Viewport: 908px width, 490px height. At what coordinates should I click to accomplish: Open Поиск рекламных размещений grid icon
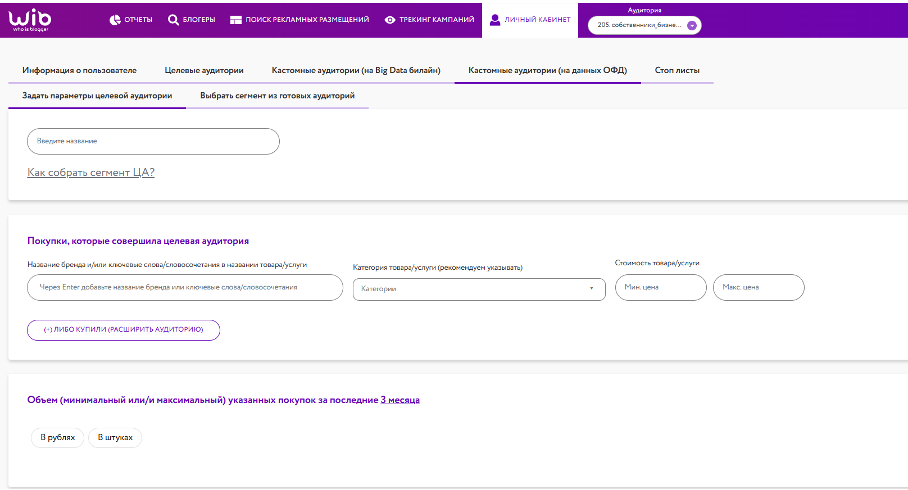click(235, 20)
